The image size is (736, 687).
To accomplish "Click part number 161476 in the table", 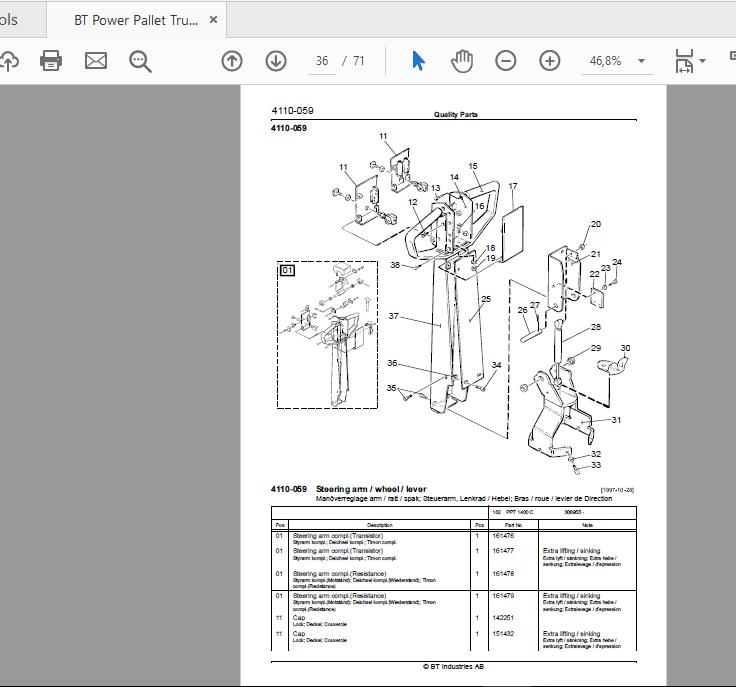I will tap(503, 535).
